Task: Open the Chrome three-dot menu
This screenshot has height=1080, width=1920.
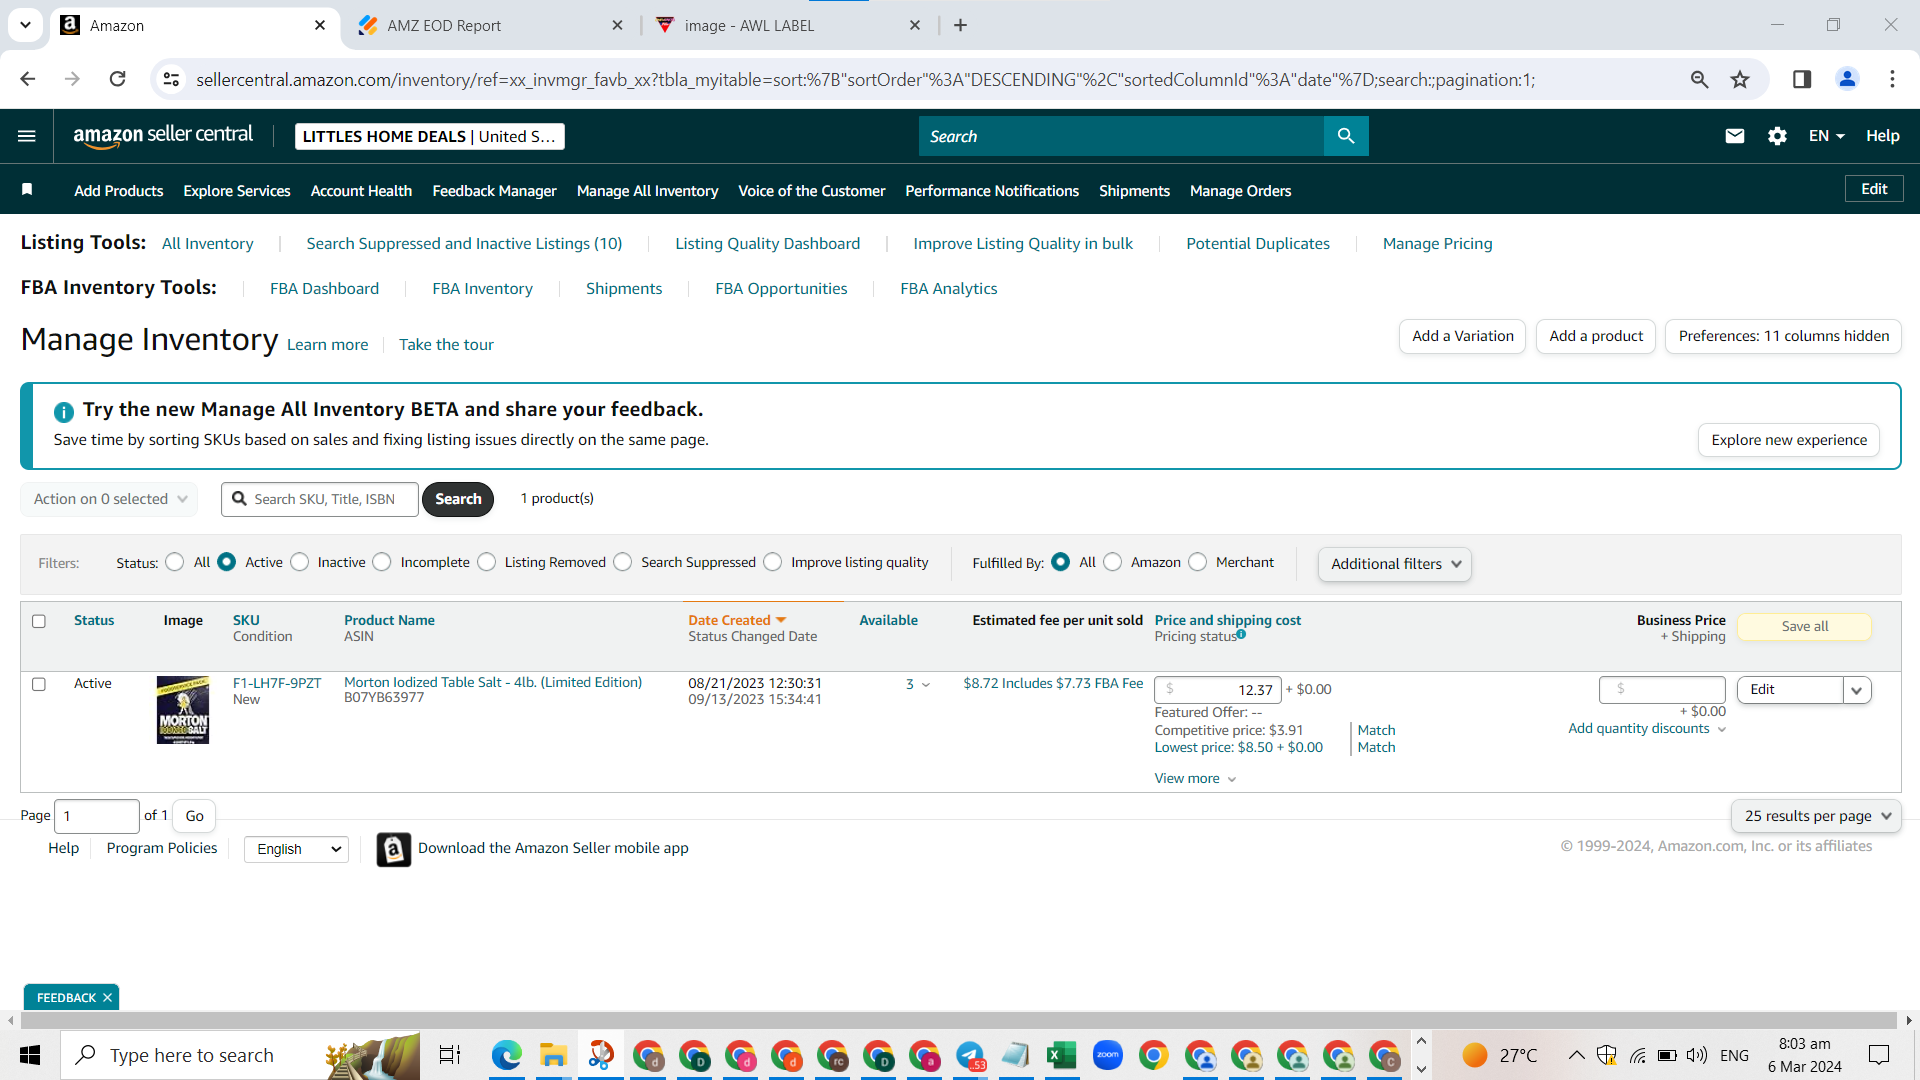Action: 1892,79
